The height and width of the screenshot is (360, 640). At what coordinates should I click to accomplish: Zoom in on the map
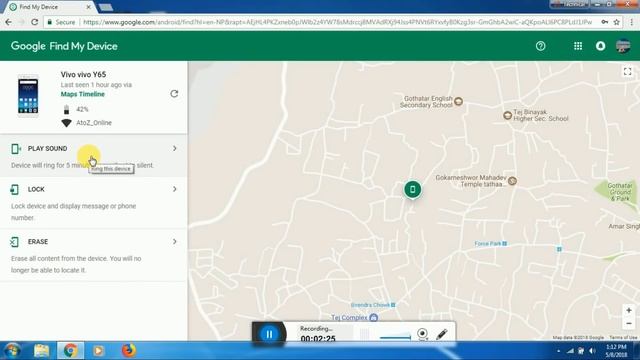(x=629, y=311)
